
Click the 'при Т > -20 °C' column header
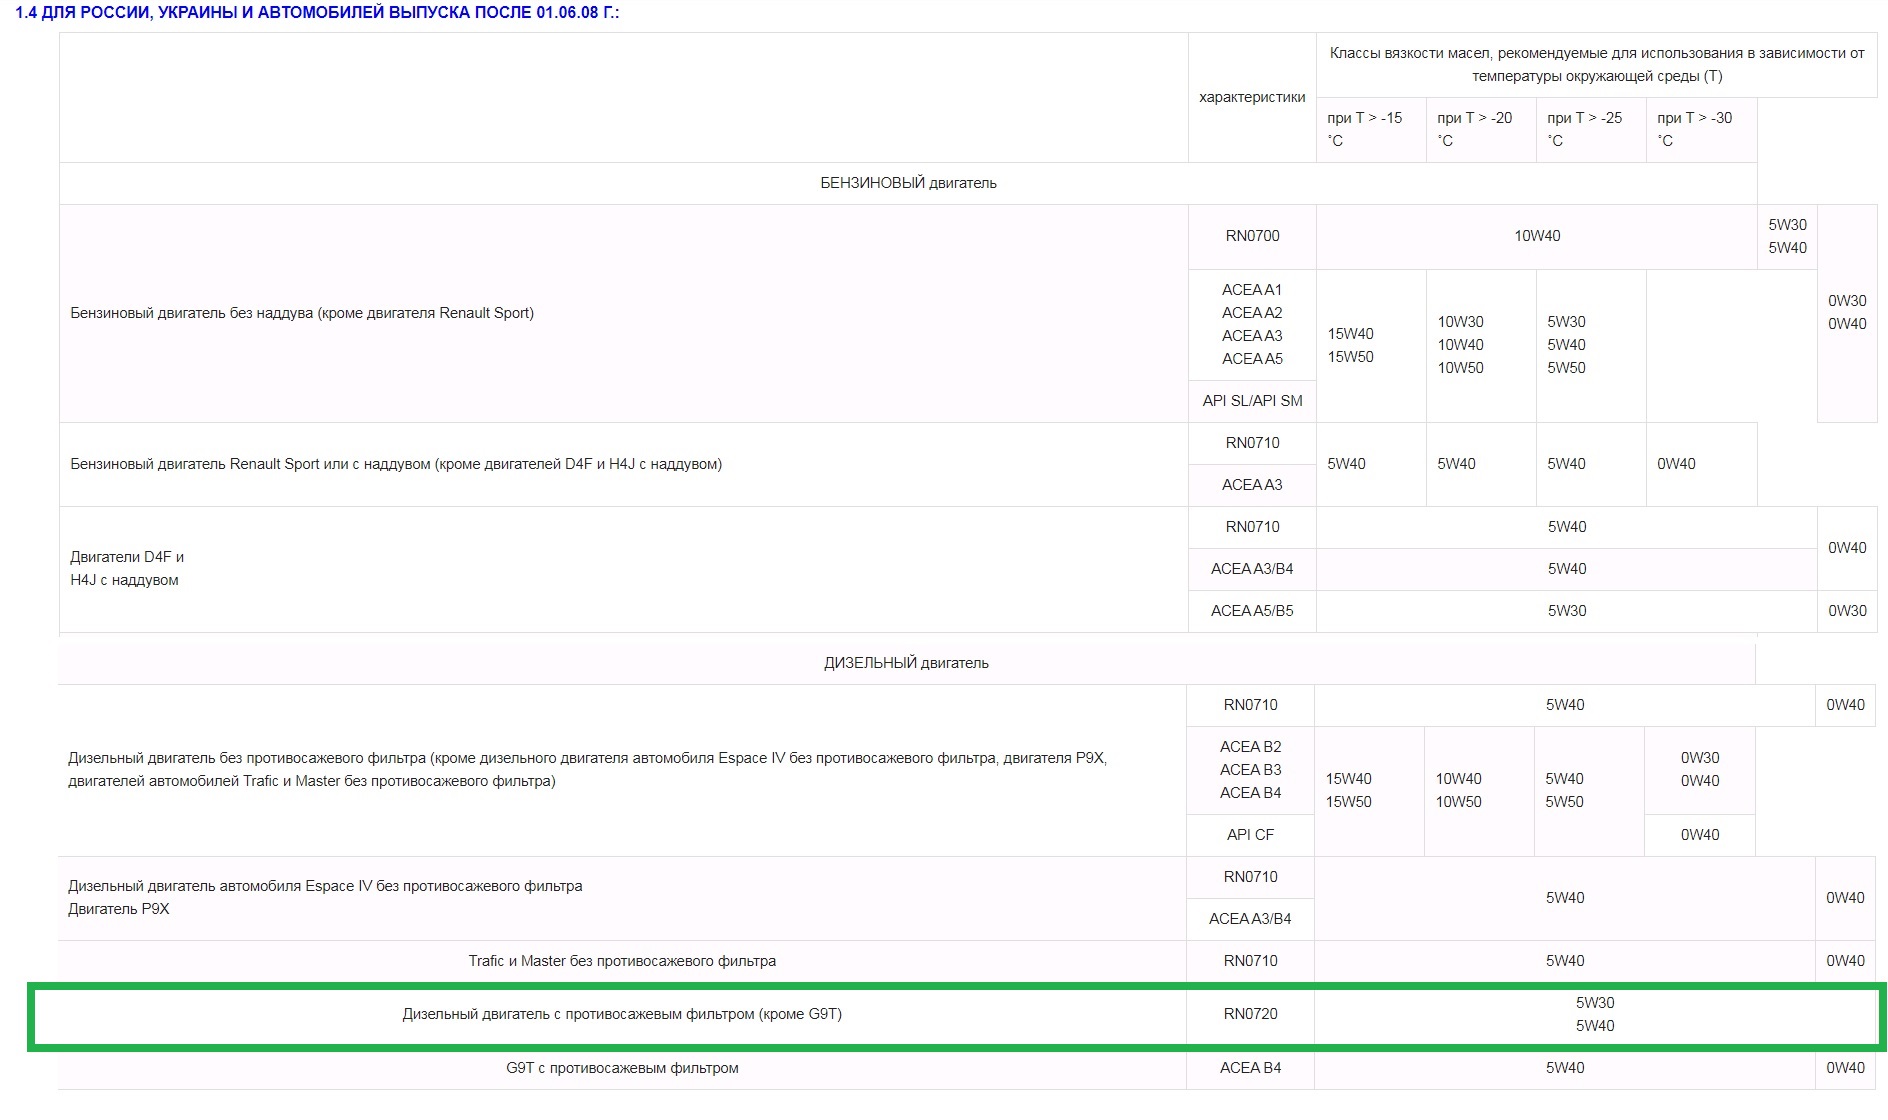[1481, 129]
